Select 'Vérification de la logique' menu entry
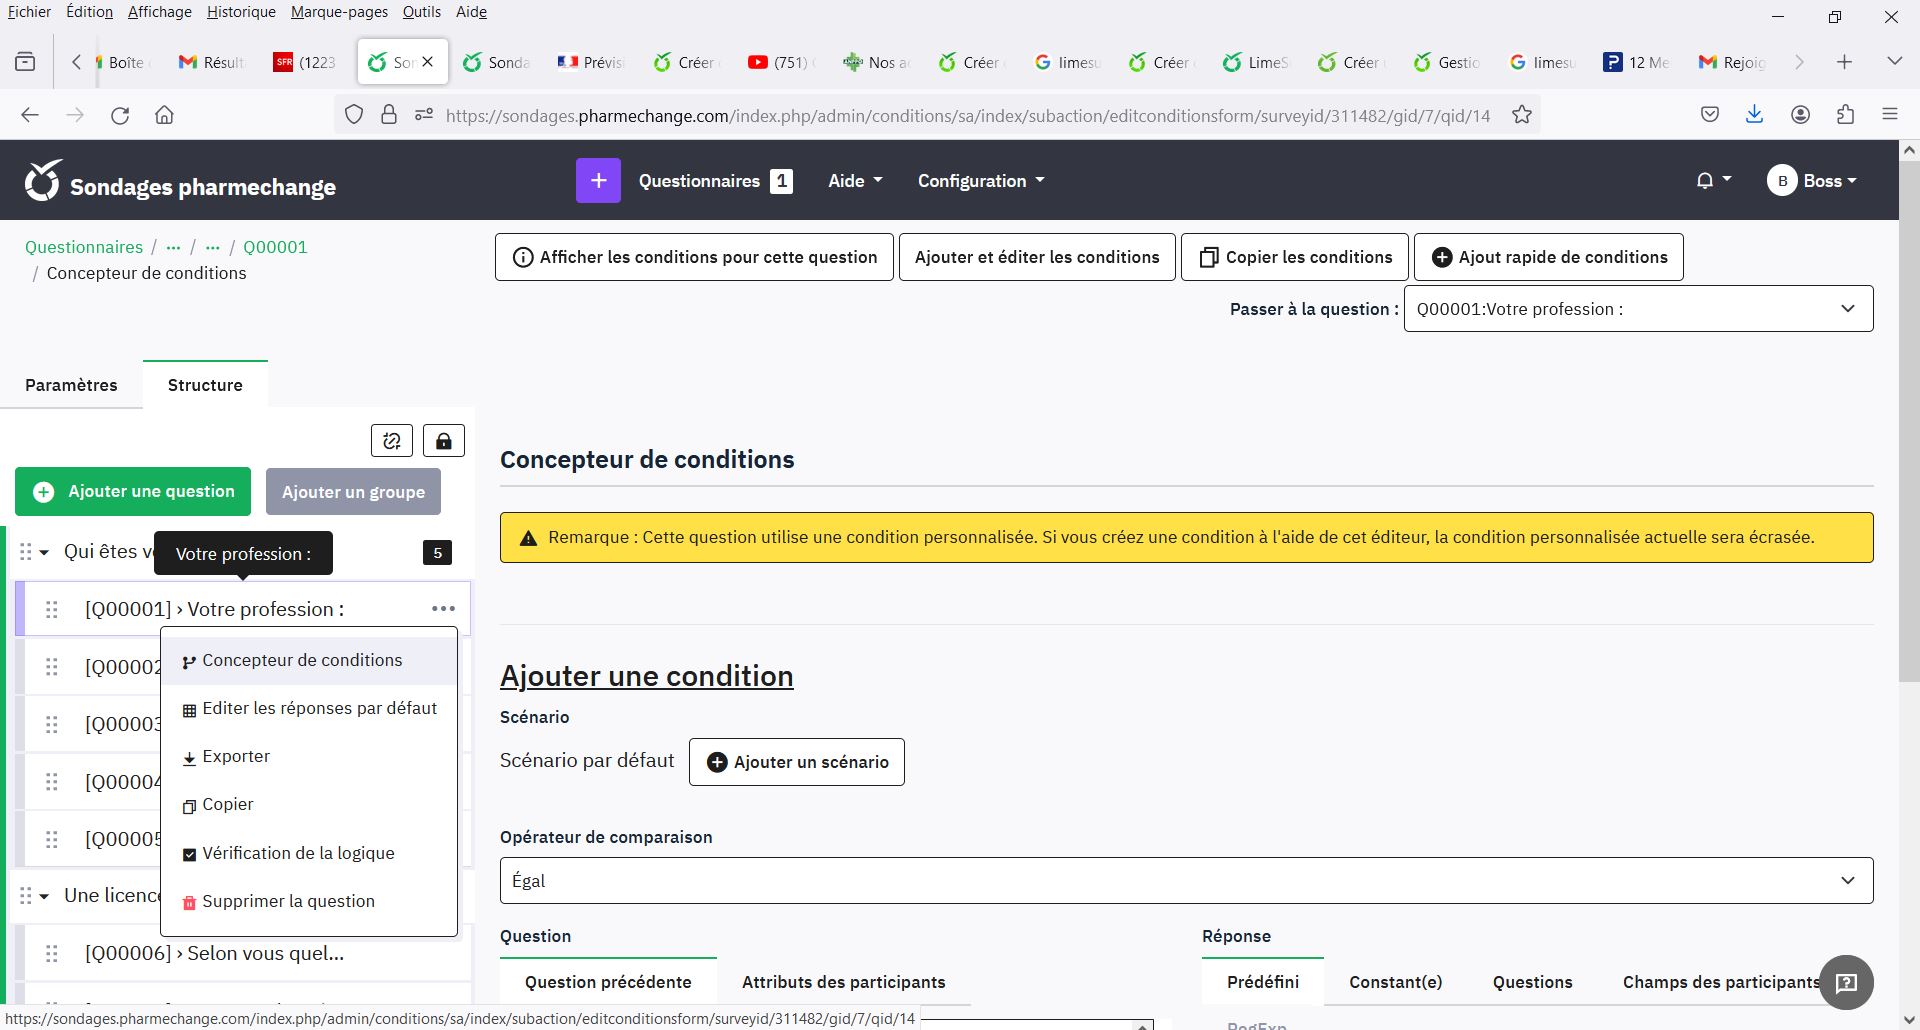The image size is (1920, 1030). tap(298, 853)
